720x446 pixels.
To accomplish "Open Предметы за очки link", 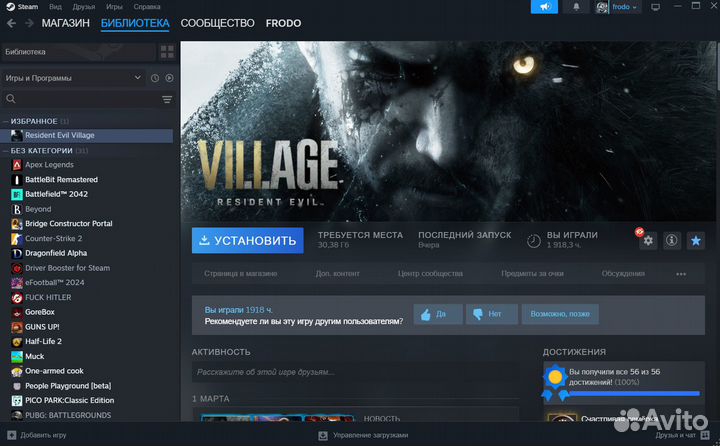I will click(532, 274).
